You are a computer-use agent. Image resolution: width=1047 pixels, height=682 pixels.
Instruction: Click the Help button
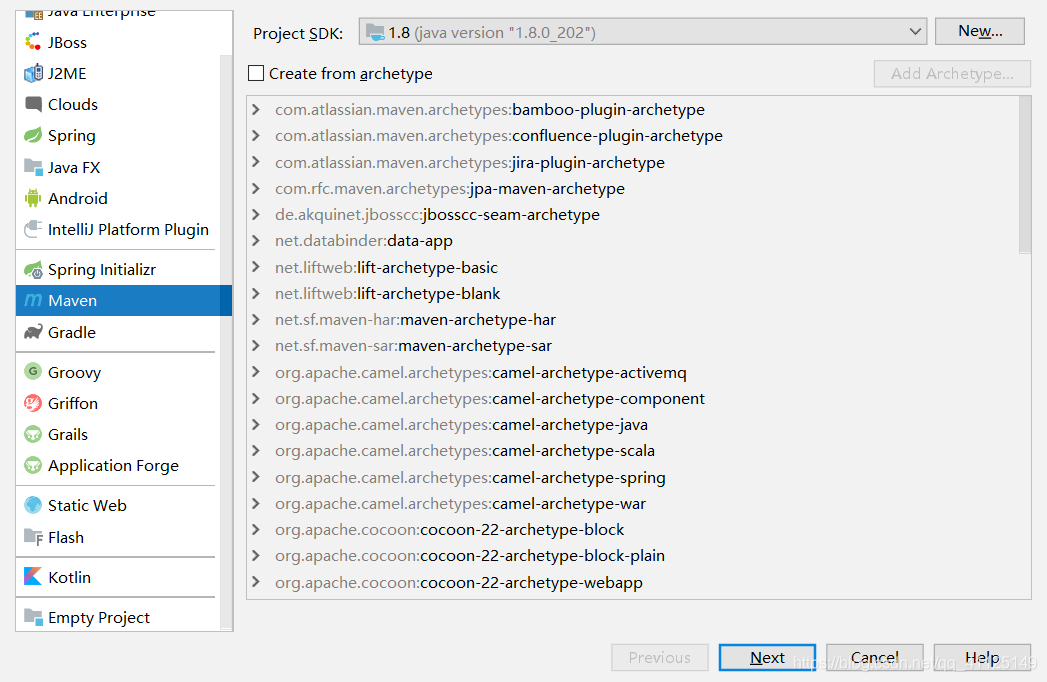[x=982, y=657]
